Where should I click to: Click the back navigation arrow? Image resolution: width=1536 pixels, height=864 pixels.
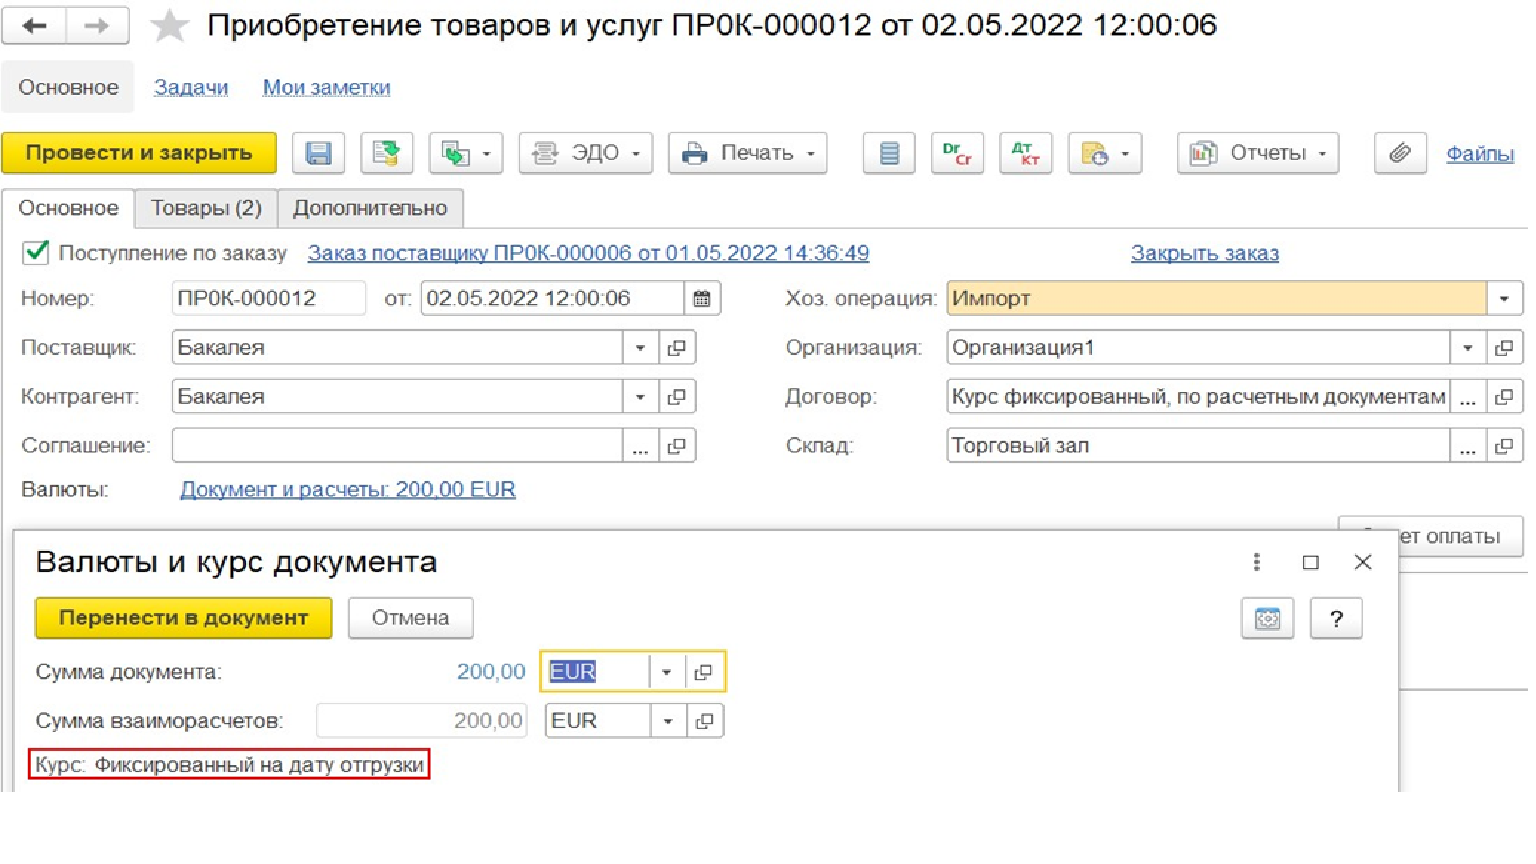pyautogui.click(x=35, y=26)
